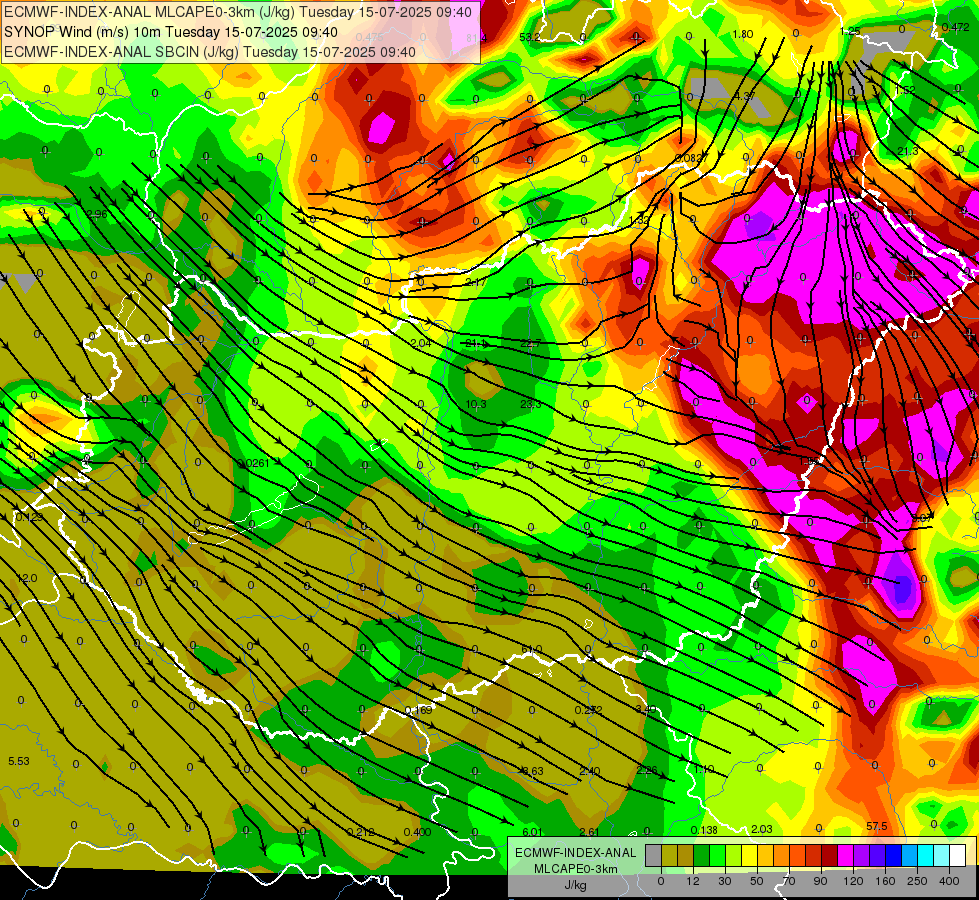
Task: Click the SBCIN header line in title box
Action: 210,52
